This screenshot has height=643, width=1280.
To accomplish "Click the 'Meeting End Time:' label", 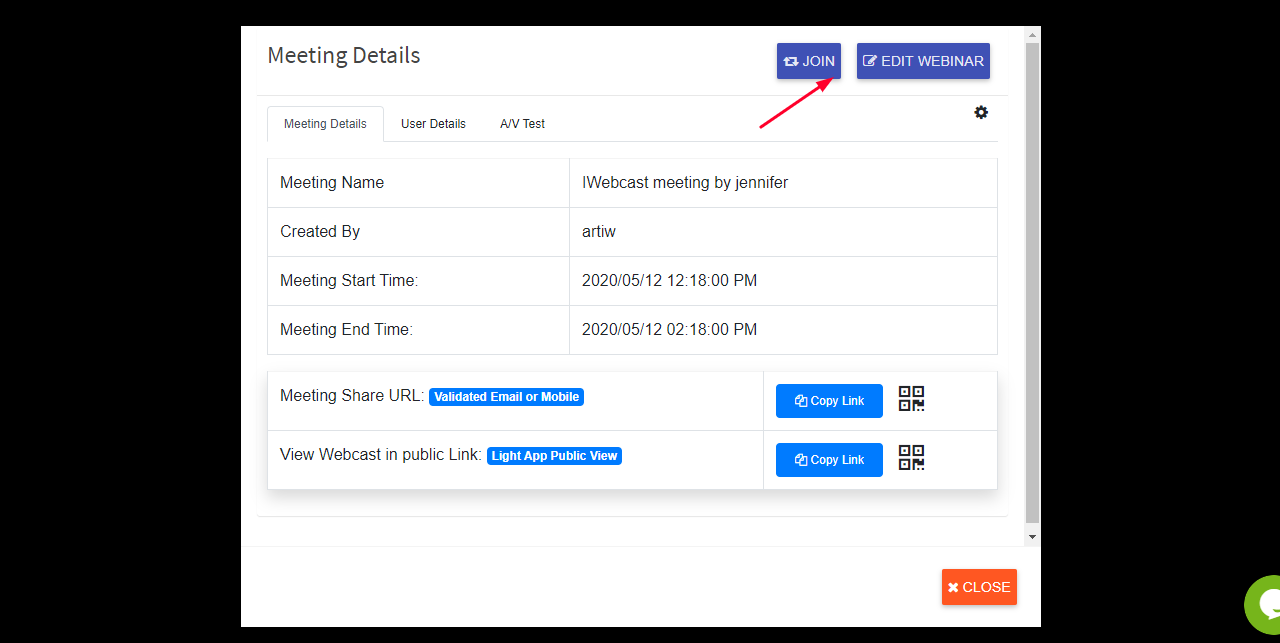I will pyautogui.click(x=346, y=330).
